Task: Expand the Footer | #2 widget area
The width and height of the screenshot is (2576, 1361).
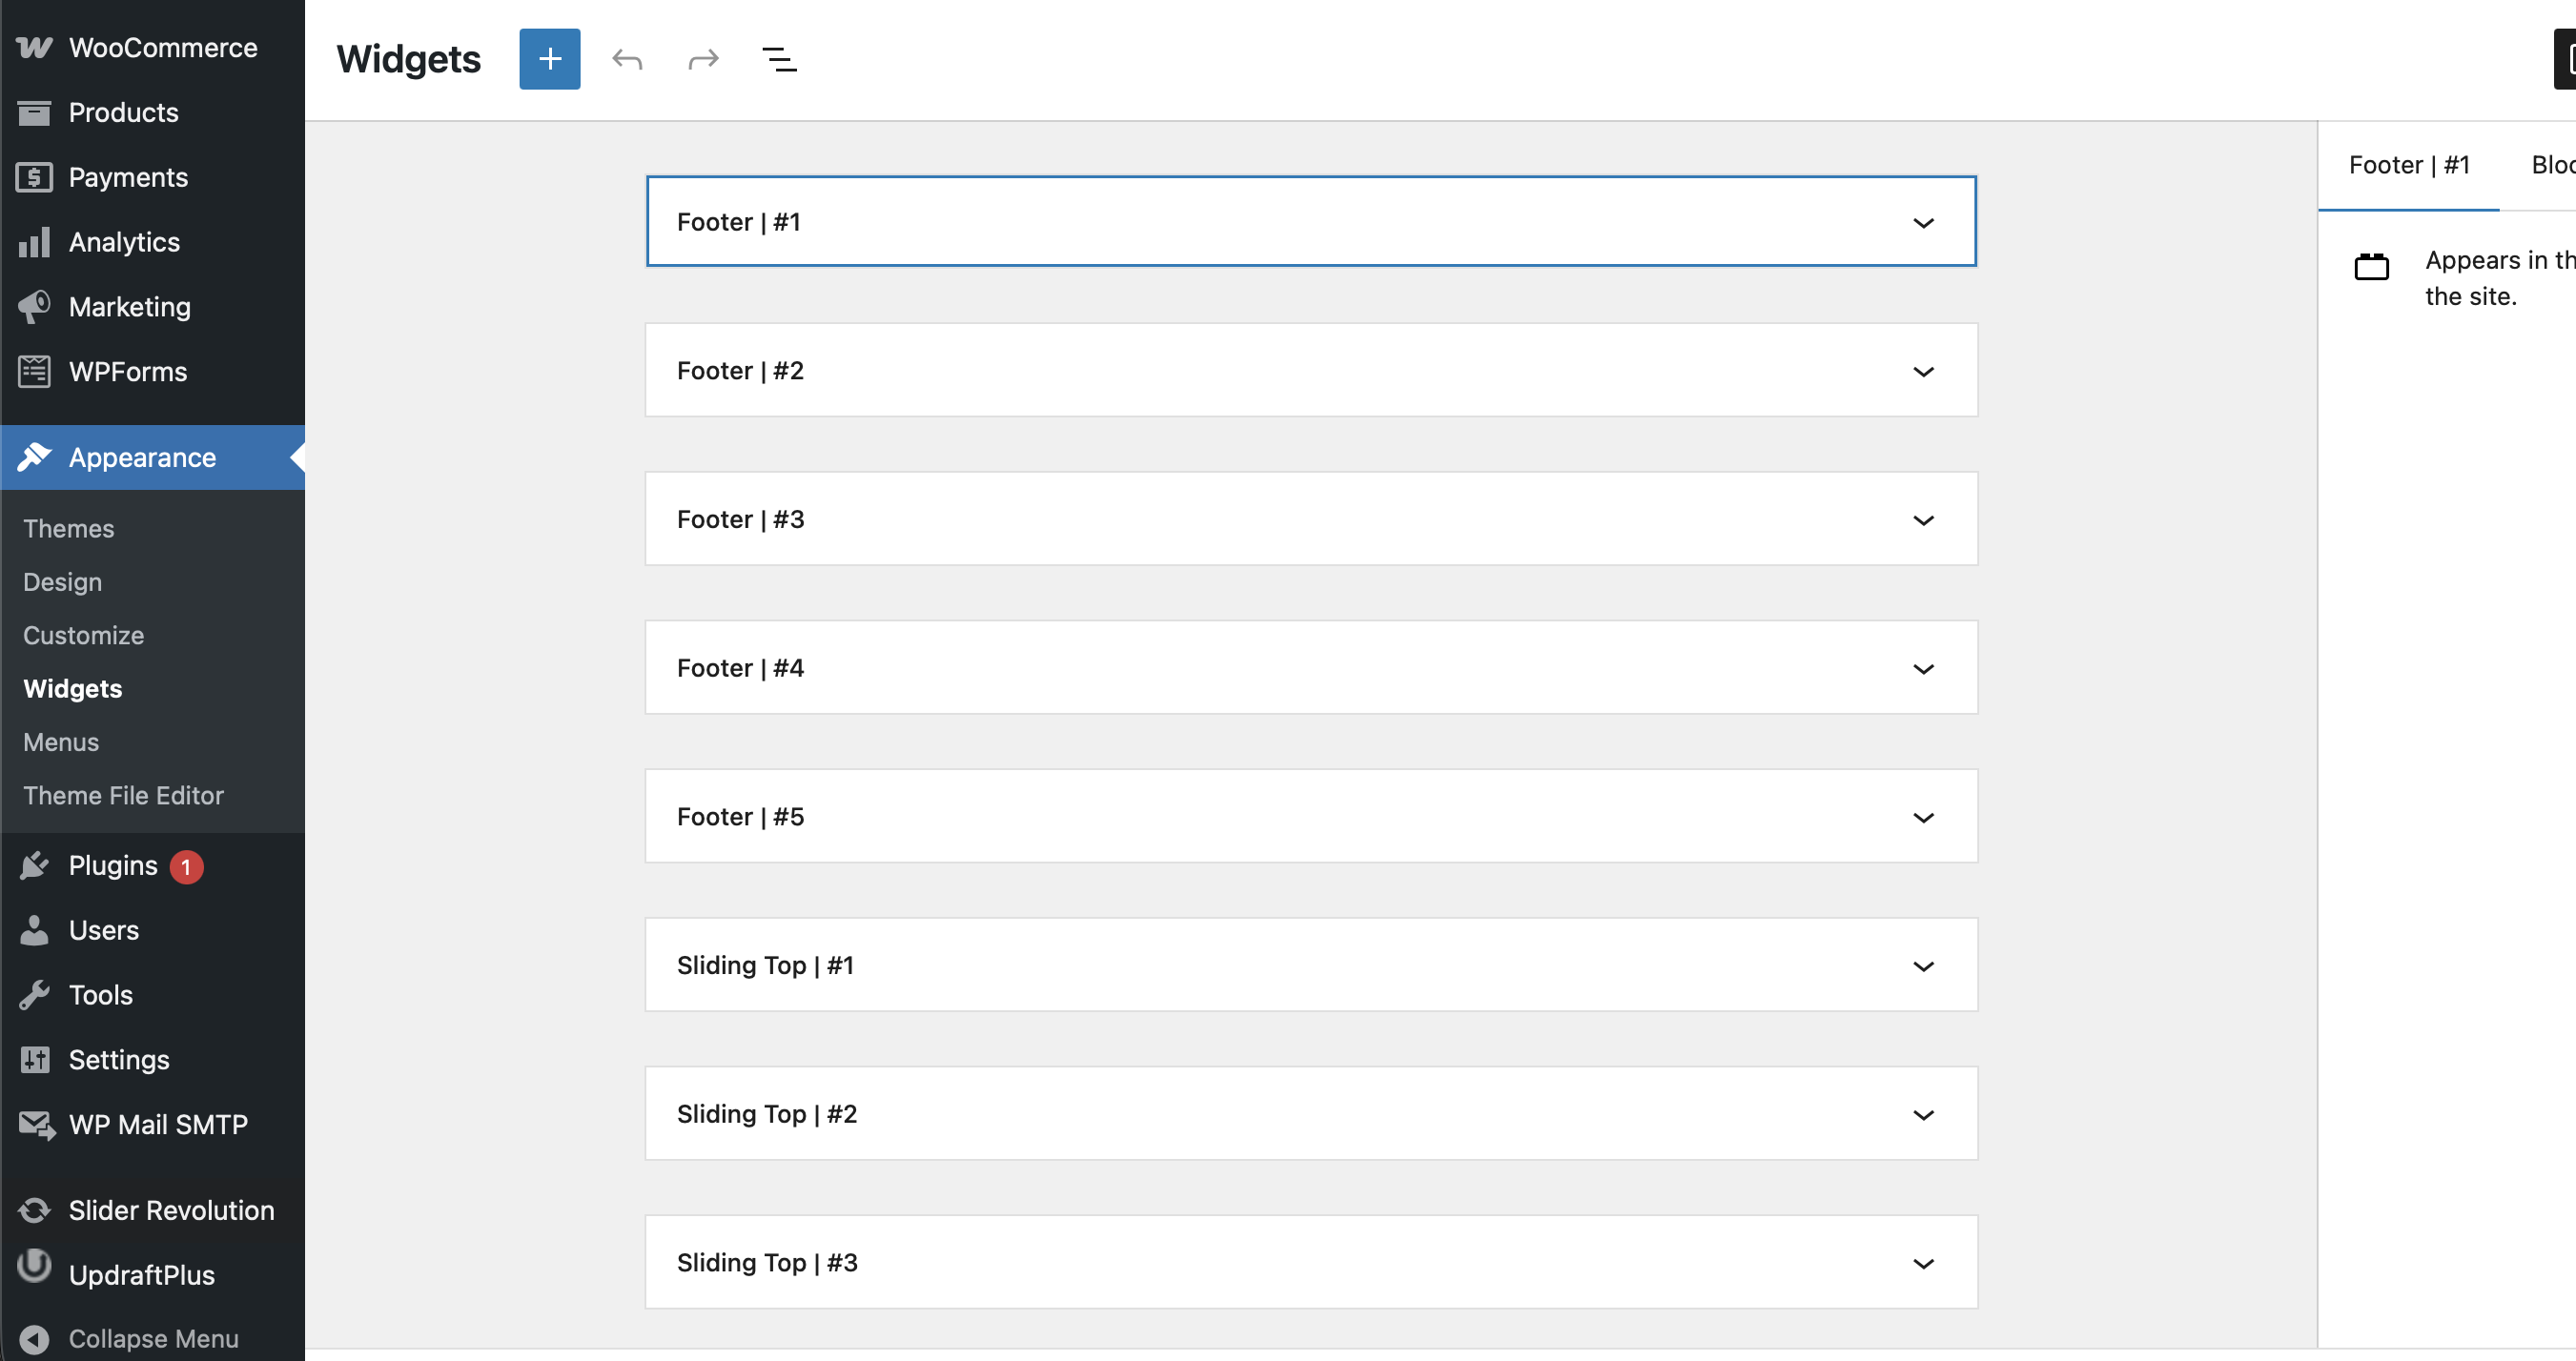Action: click(1922, 371)
